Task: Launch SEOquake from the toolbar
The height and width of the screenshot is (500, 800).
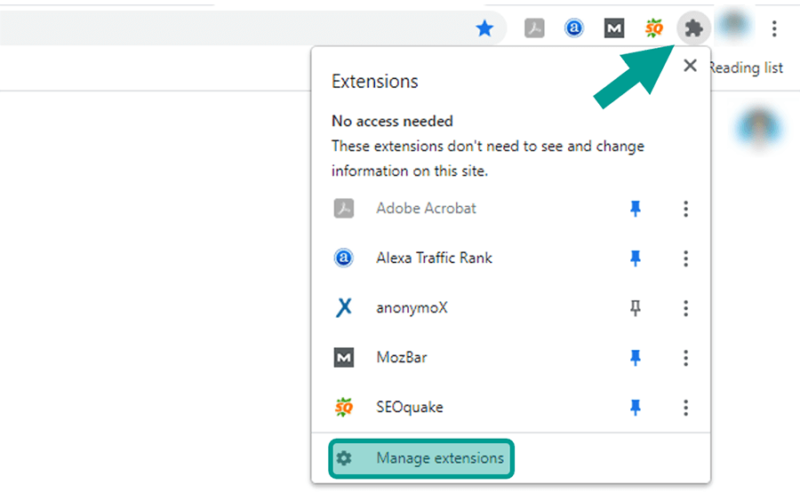Action: pos(654,28)
